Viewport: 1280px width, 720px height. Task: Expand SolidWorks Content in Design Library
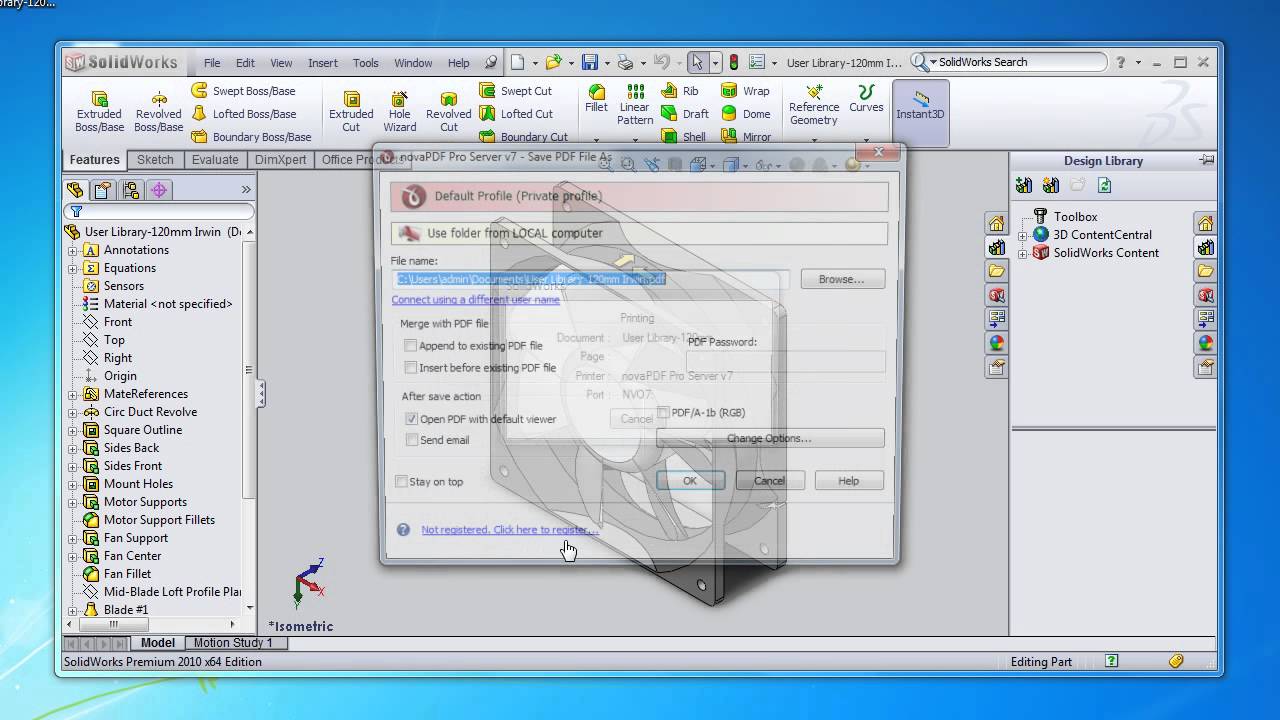coord(1022,254)
